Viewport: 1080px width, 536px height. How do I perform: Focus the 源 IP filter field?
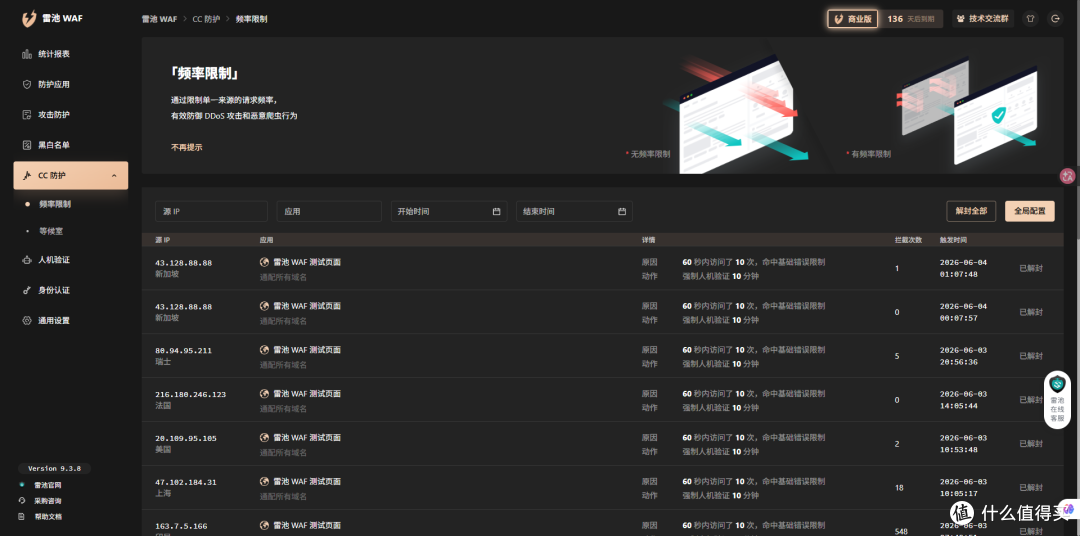(211, 212)
